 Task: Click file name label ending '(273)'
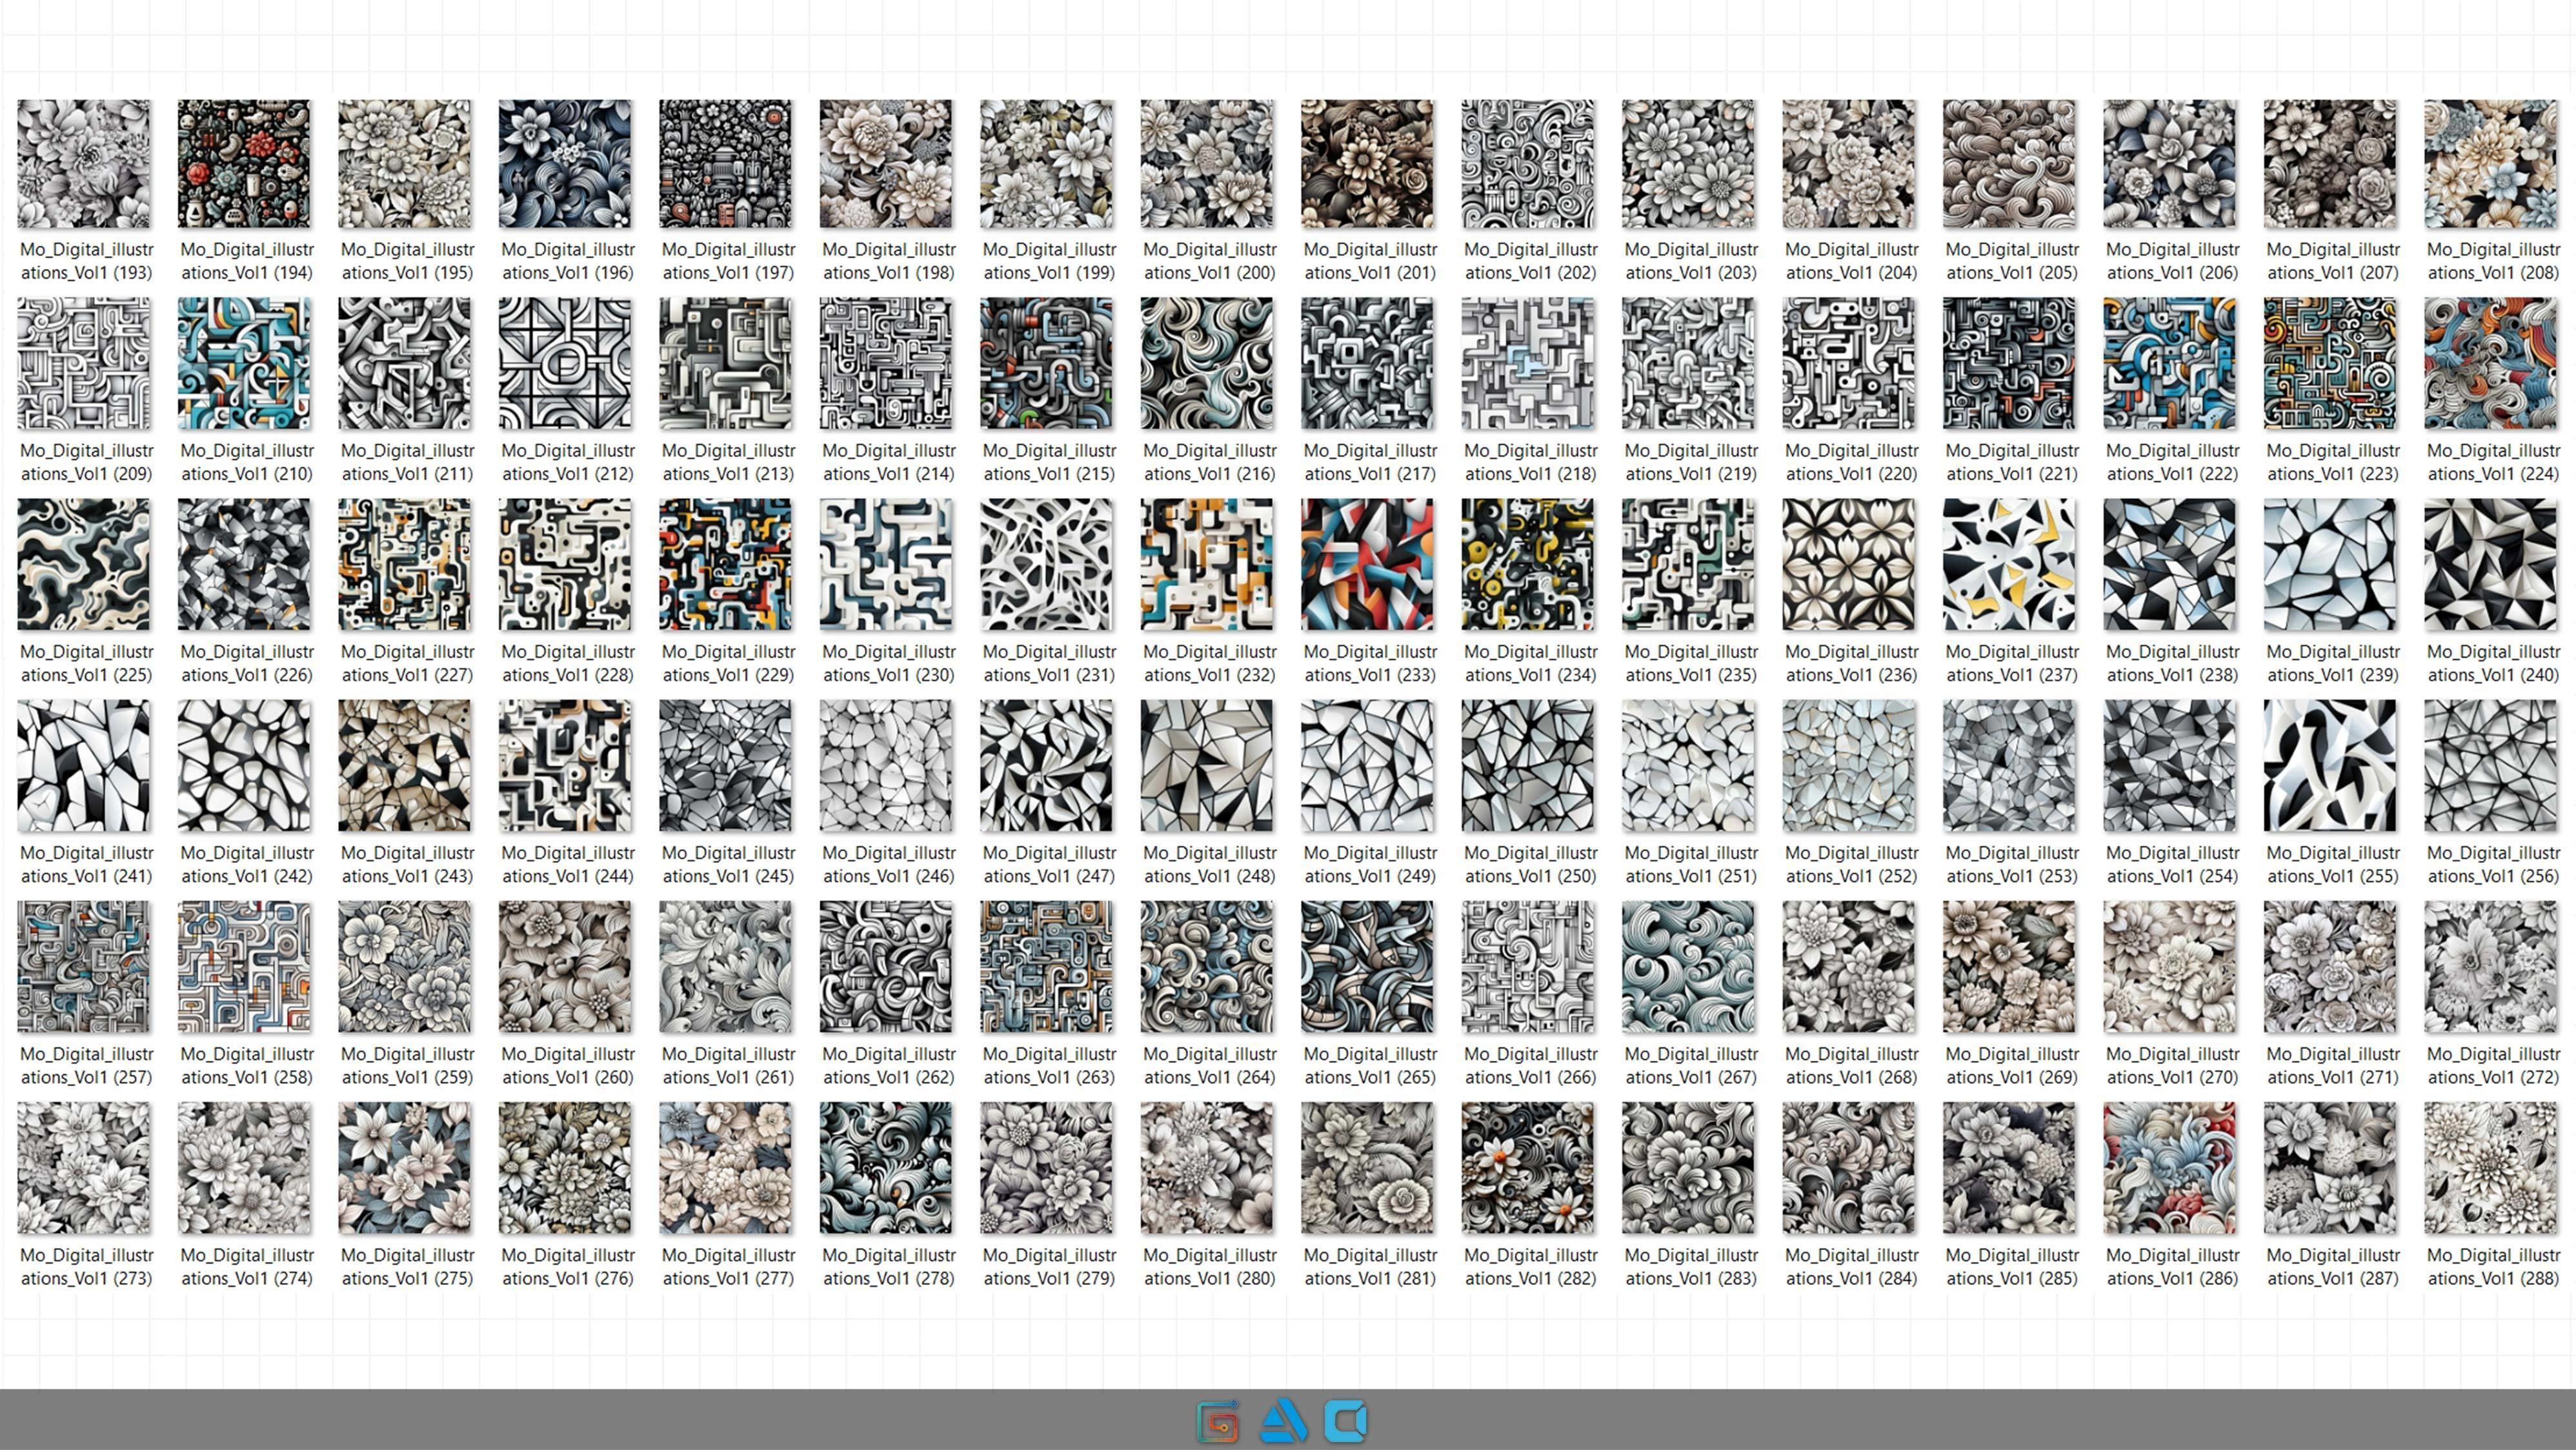tap(87, 1266)
